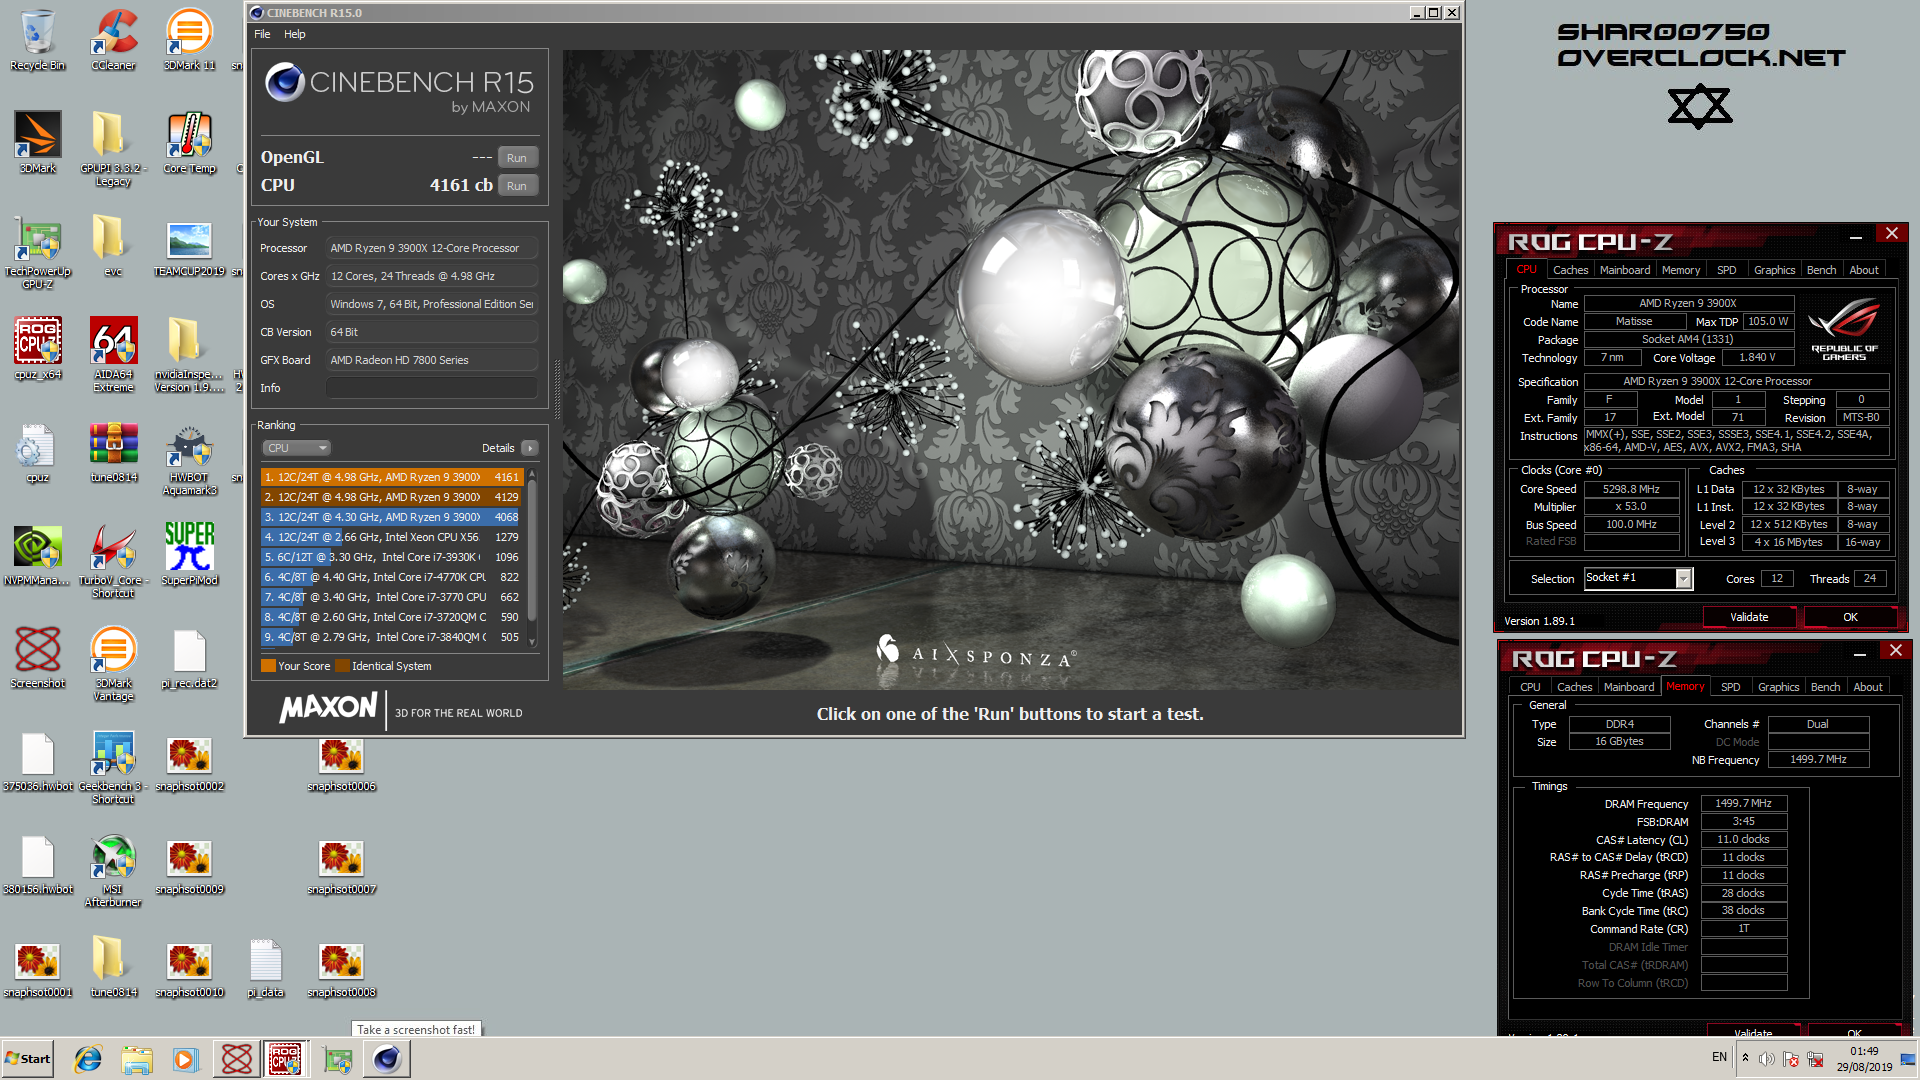The height and width of the screenshot is (1080, 1920).
Task: Open the File menu in Cinebench
Action: click(x=262, y=34)
